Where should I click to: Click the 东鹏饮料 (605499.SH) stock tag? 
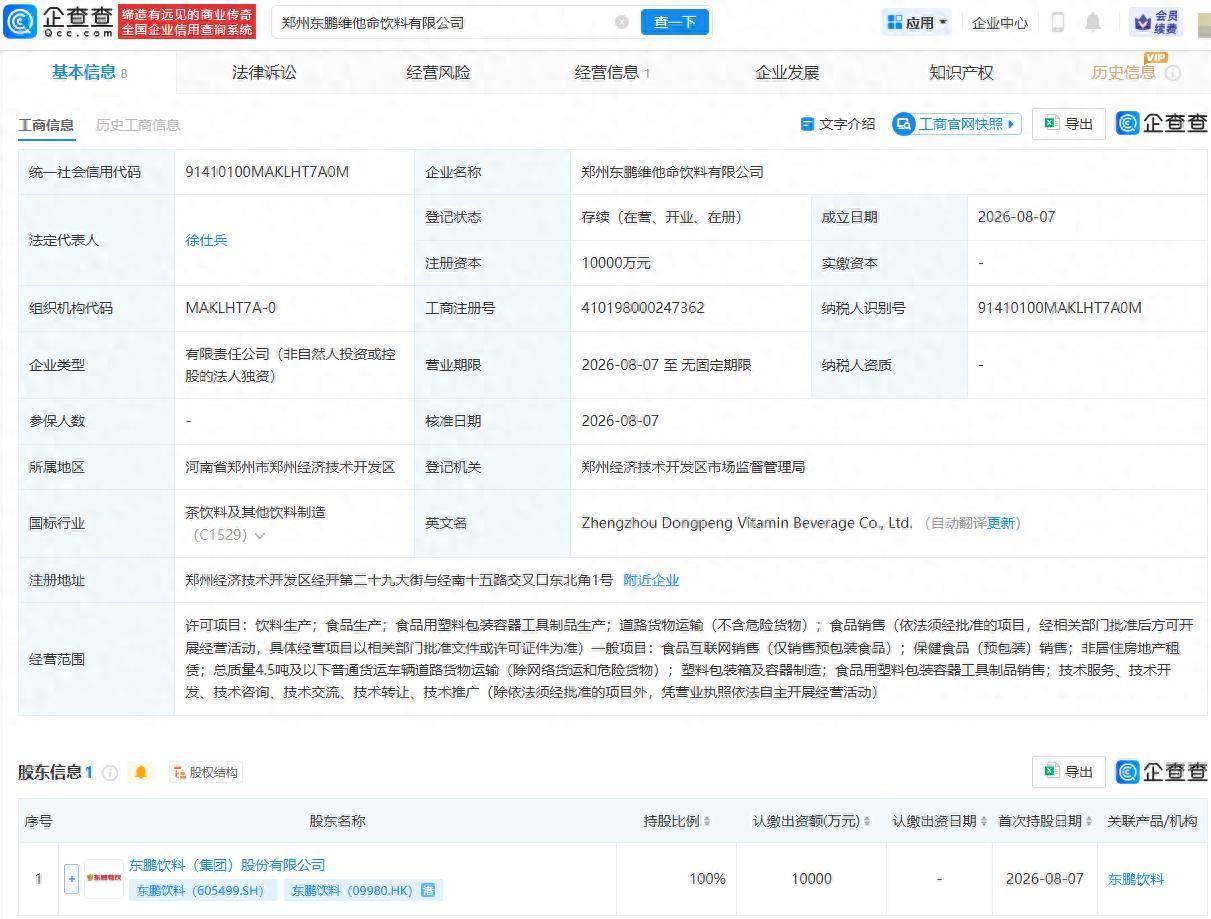click(201, 890)
